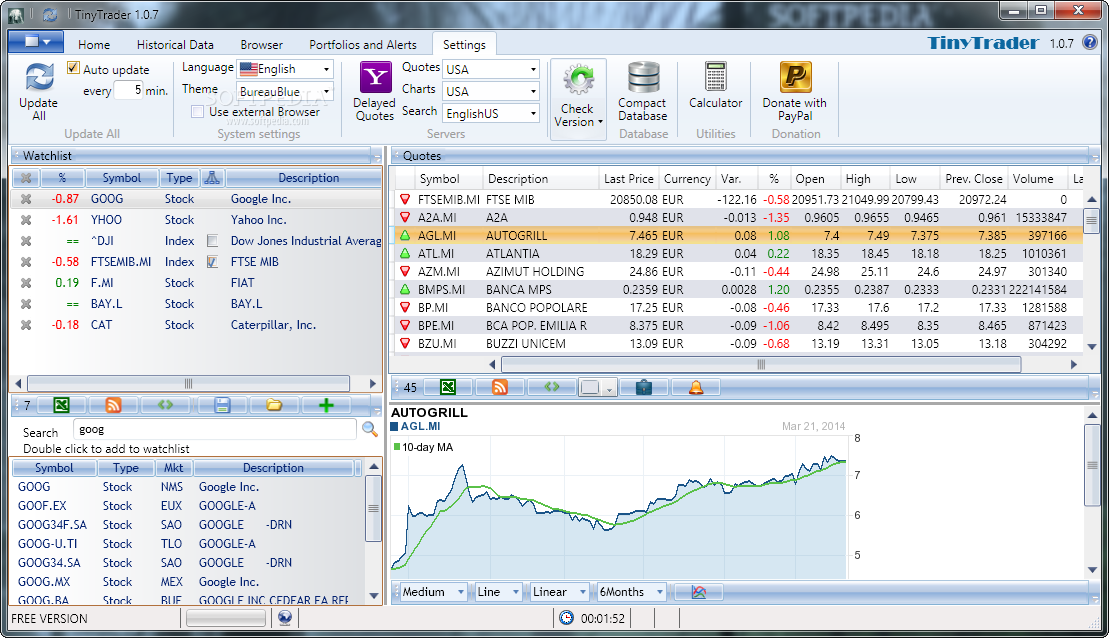Export watchlist to Excel
This screenshot has height=638, width=1109.
click(62, 405)
